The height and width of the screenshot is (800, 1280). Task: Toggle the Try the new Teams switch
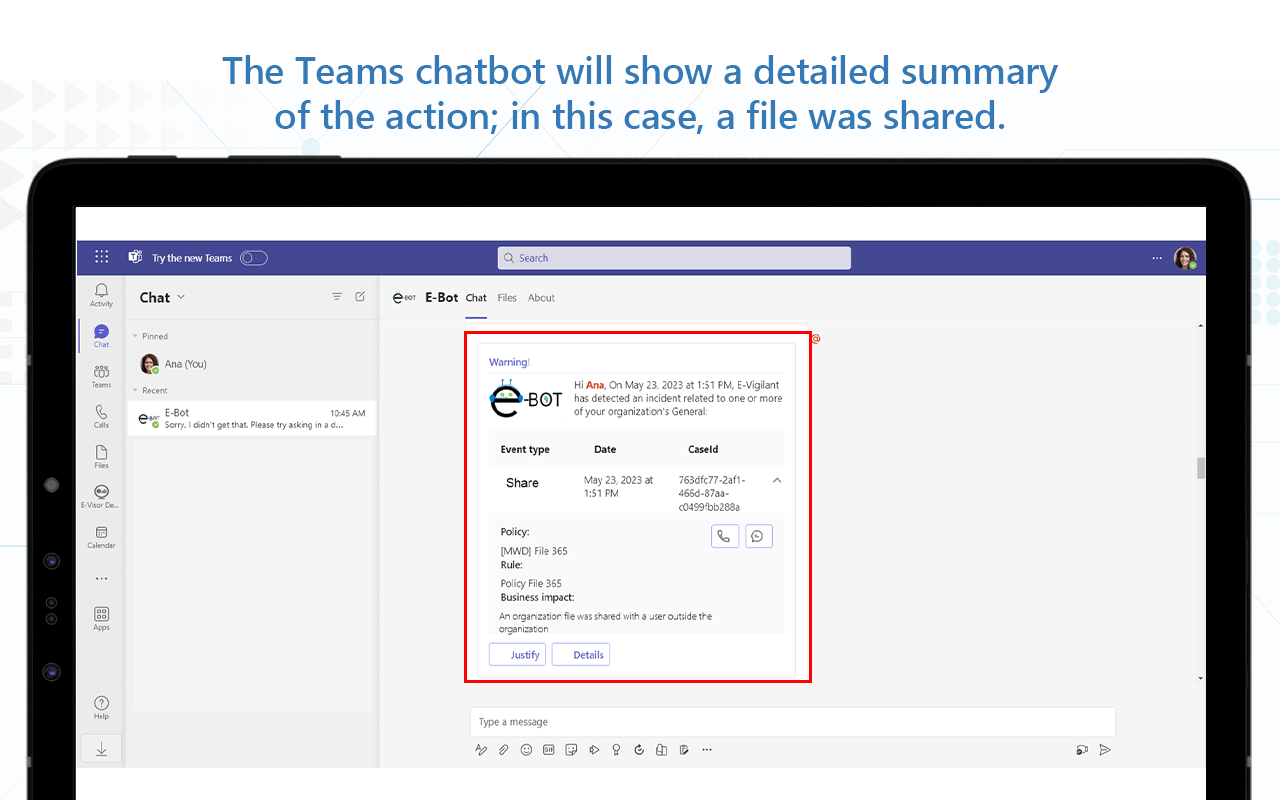point(254,258)
